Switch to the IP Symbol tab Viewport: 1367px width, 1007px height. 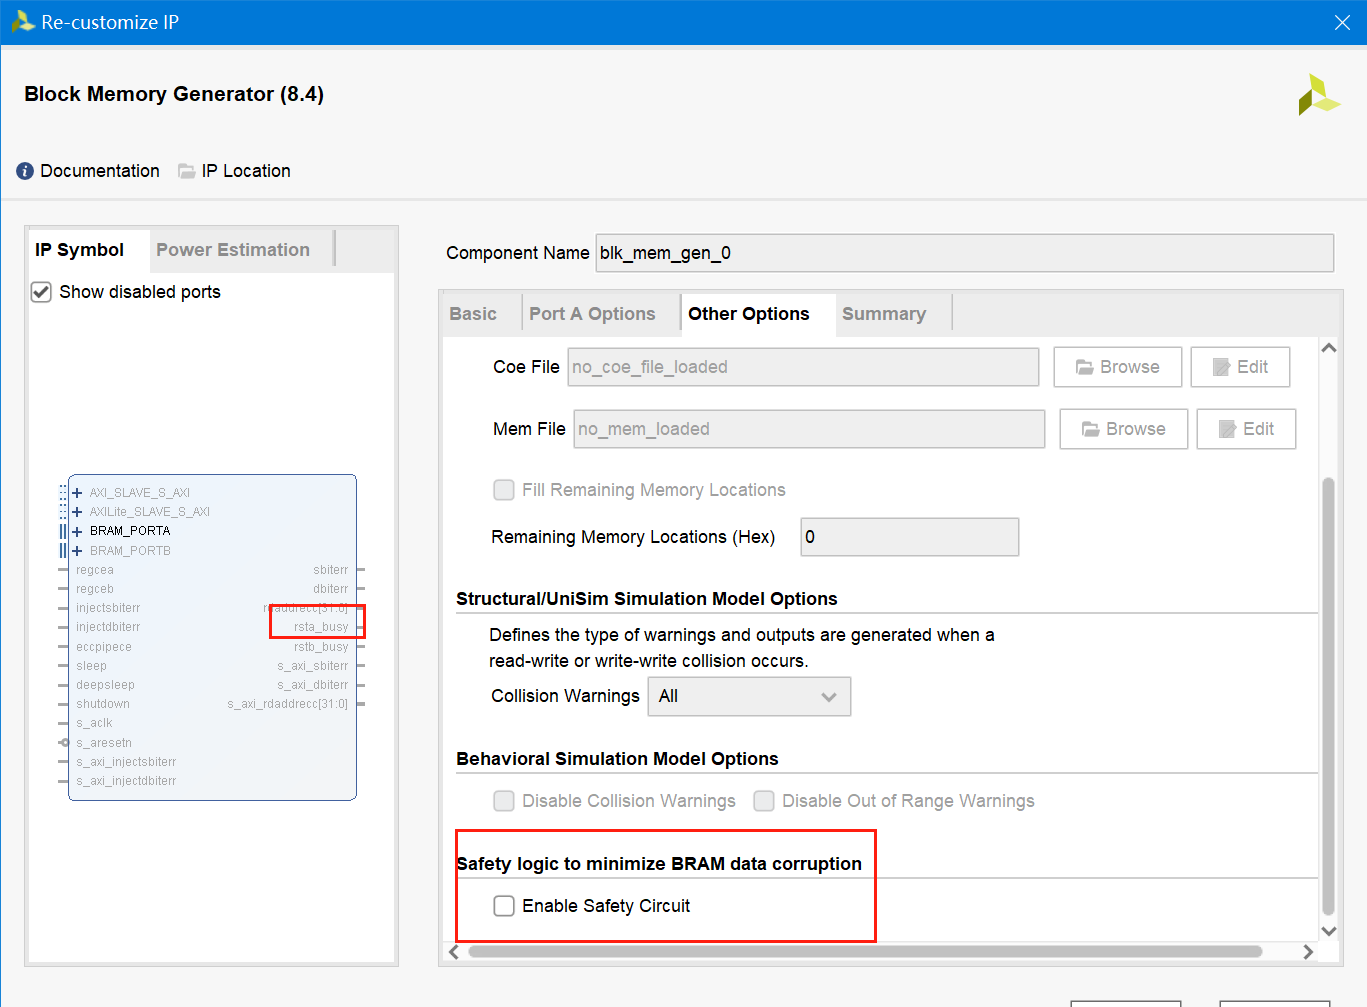[x=80, y=250]
